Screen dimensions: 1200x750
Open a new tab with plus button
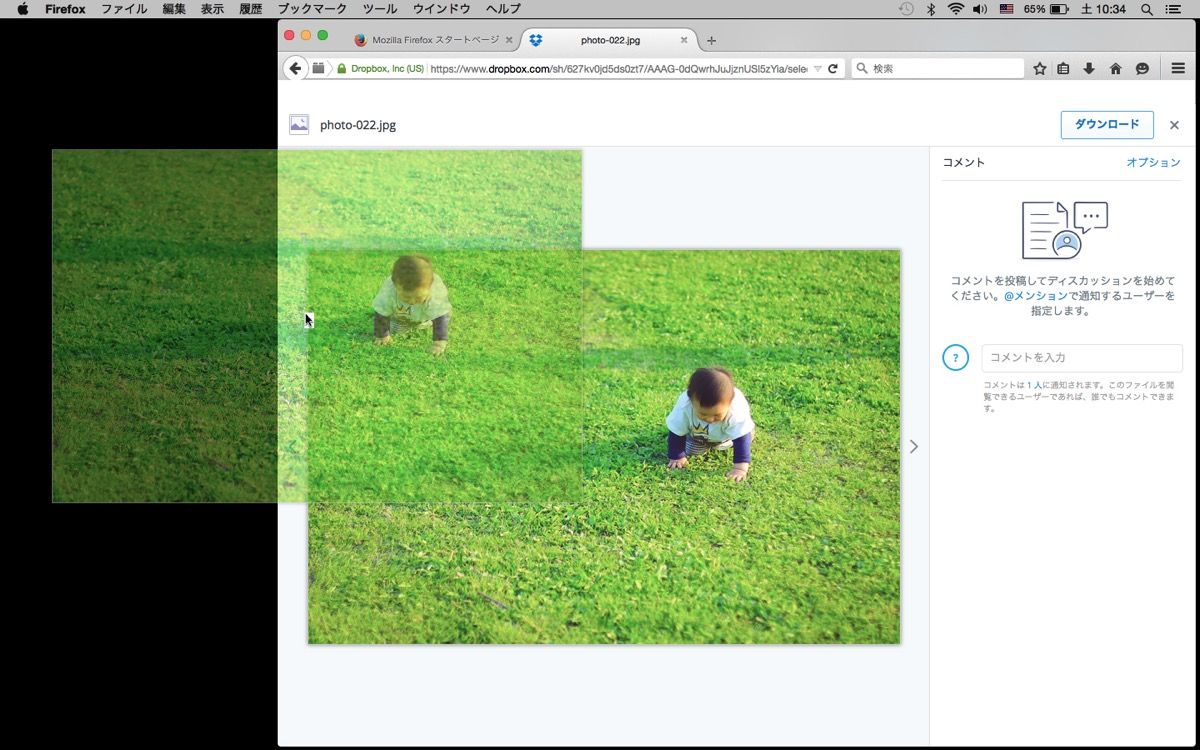[x=711, y=41]
